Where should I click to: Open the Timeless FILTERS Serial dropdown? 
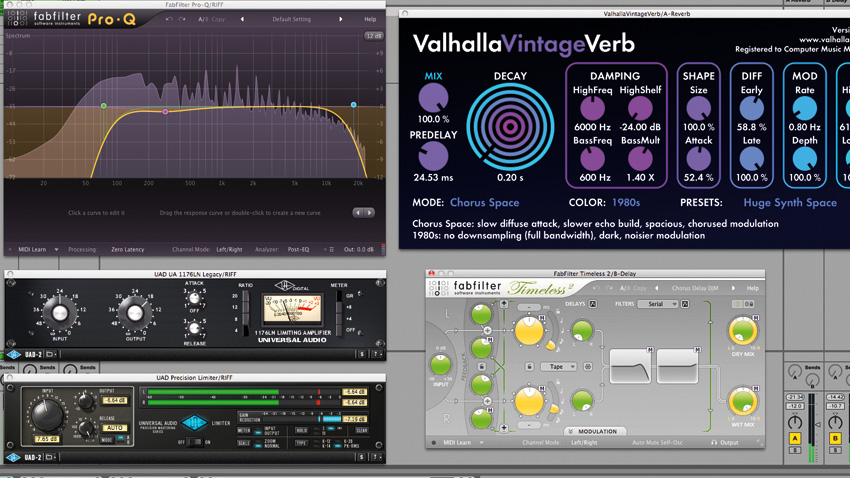(x=658, y=304)
